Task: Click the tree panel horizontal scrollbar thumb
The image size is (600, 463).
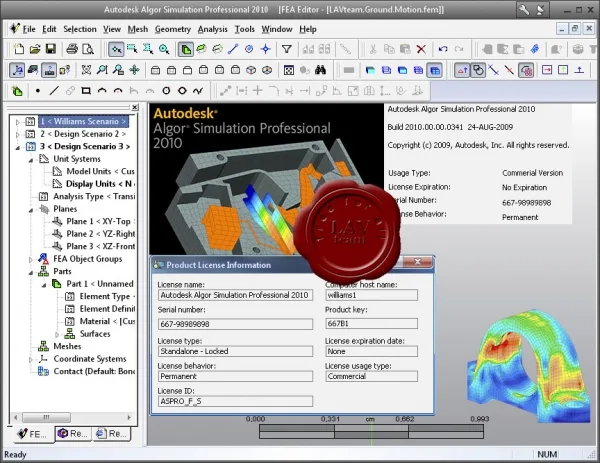Action: (46, 417)
